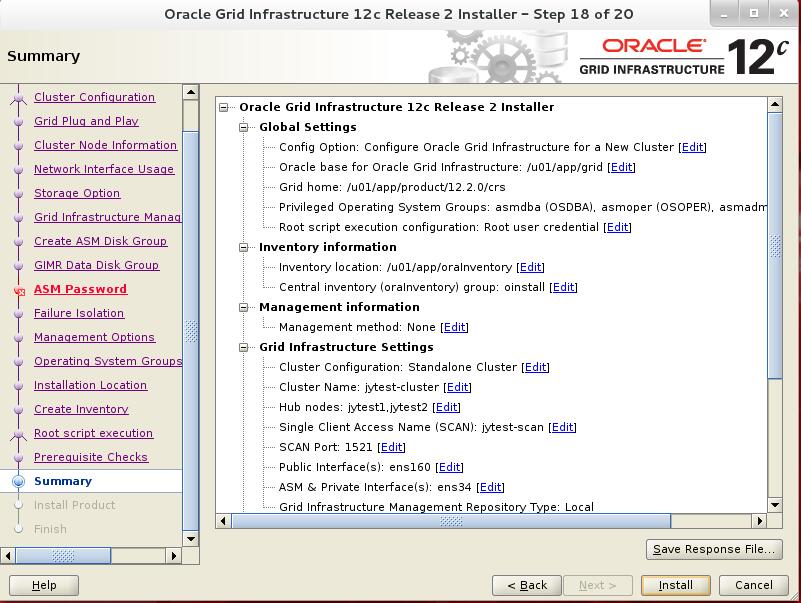Open the ASM Password step
The width and height of the screenshot is (801, 603).
click(x=80, y=289)
